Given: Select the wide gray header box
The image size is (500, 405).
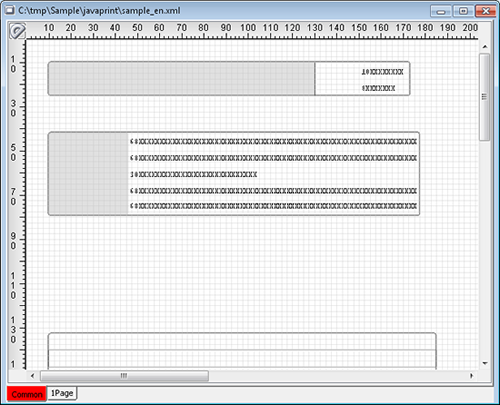Looking at the screenshot, I should tap(181, 79).
